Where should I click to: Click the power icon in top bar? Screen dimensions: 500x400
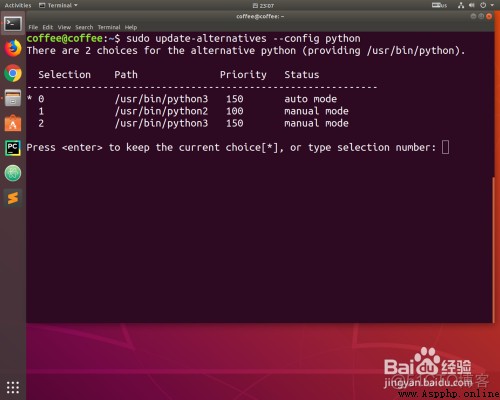[483, 5]
